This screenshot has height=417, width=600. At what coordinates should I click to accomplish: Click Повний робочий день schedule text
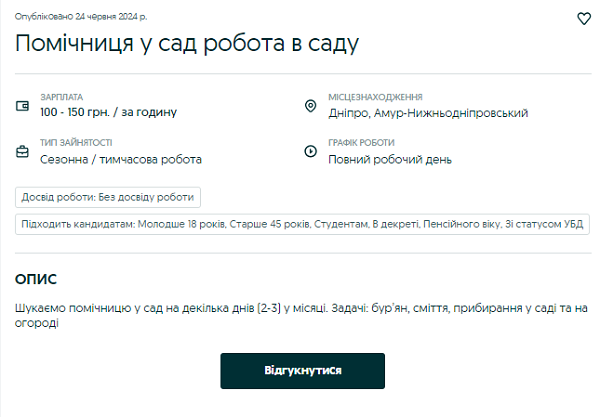click(x=390, y=159)
